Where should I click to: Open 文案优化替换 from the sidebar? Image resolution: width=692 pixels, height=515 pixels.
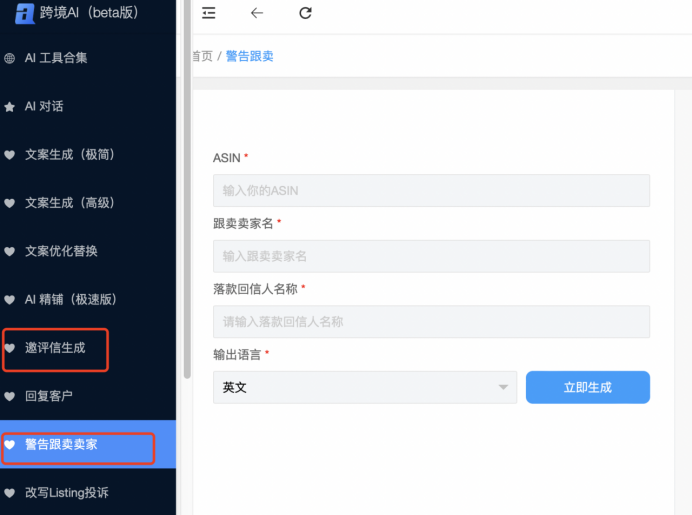click(x=61, y=251)
